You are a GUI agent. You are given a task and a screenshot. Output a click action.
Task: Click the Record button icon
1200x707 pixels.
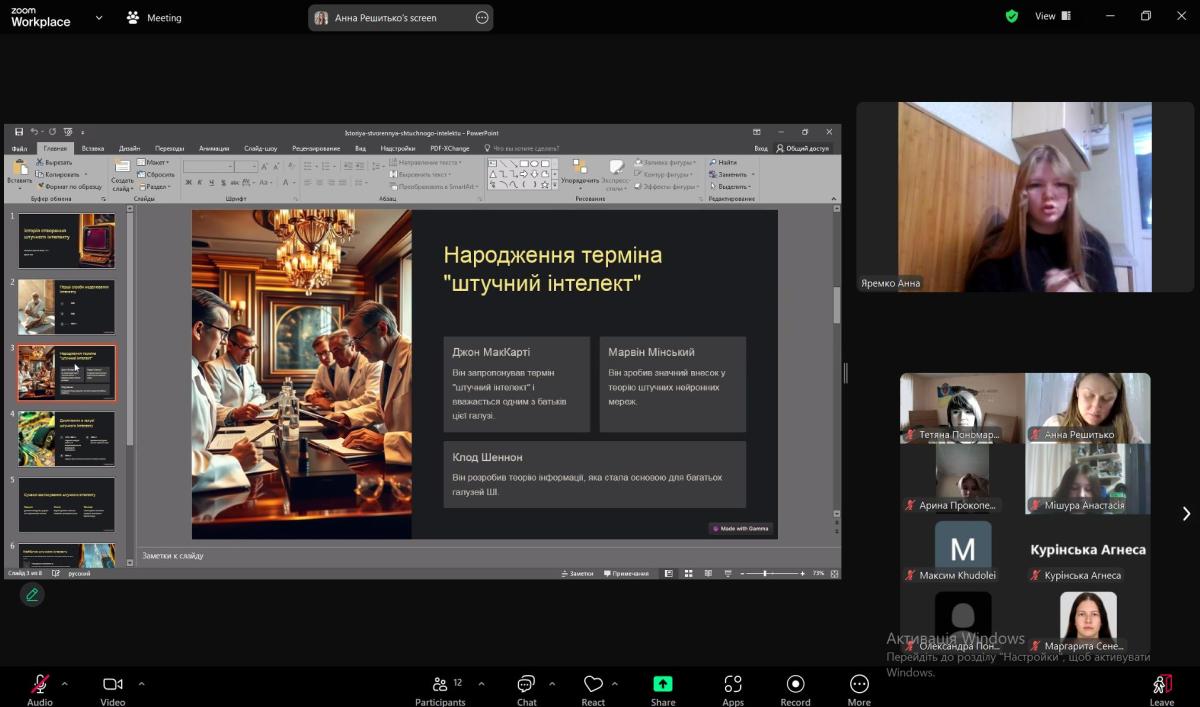(x=795, y=685)
